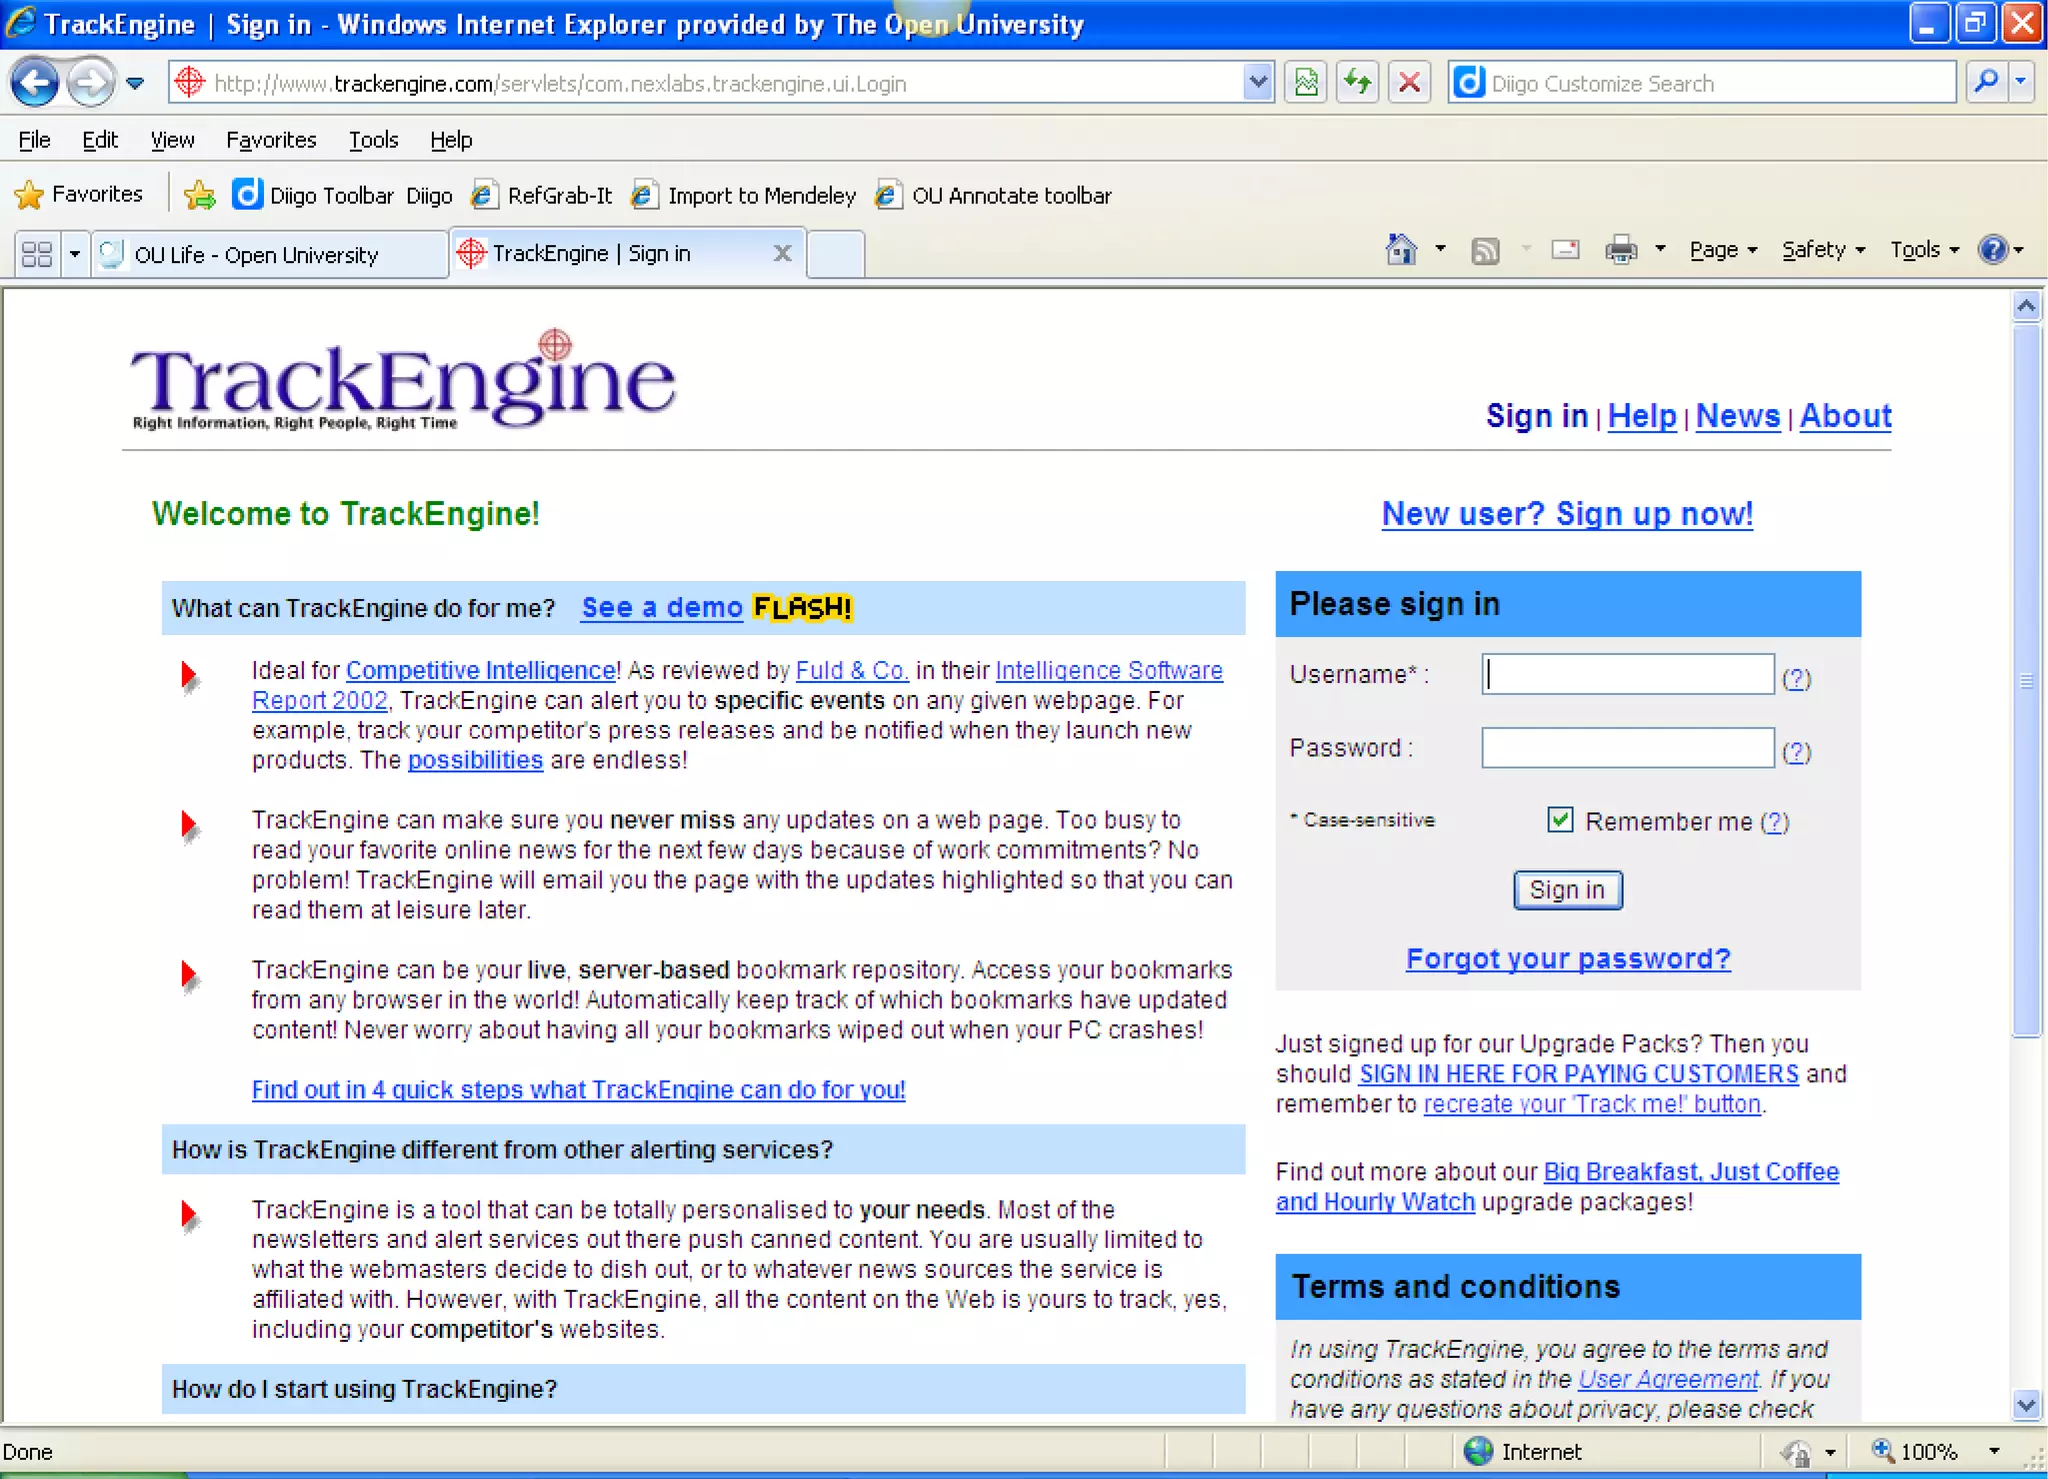
Task: Click the vertical scrollbar down arrow
Action: coord(2026,1405)
